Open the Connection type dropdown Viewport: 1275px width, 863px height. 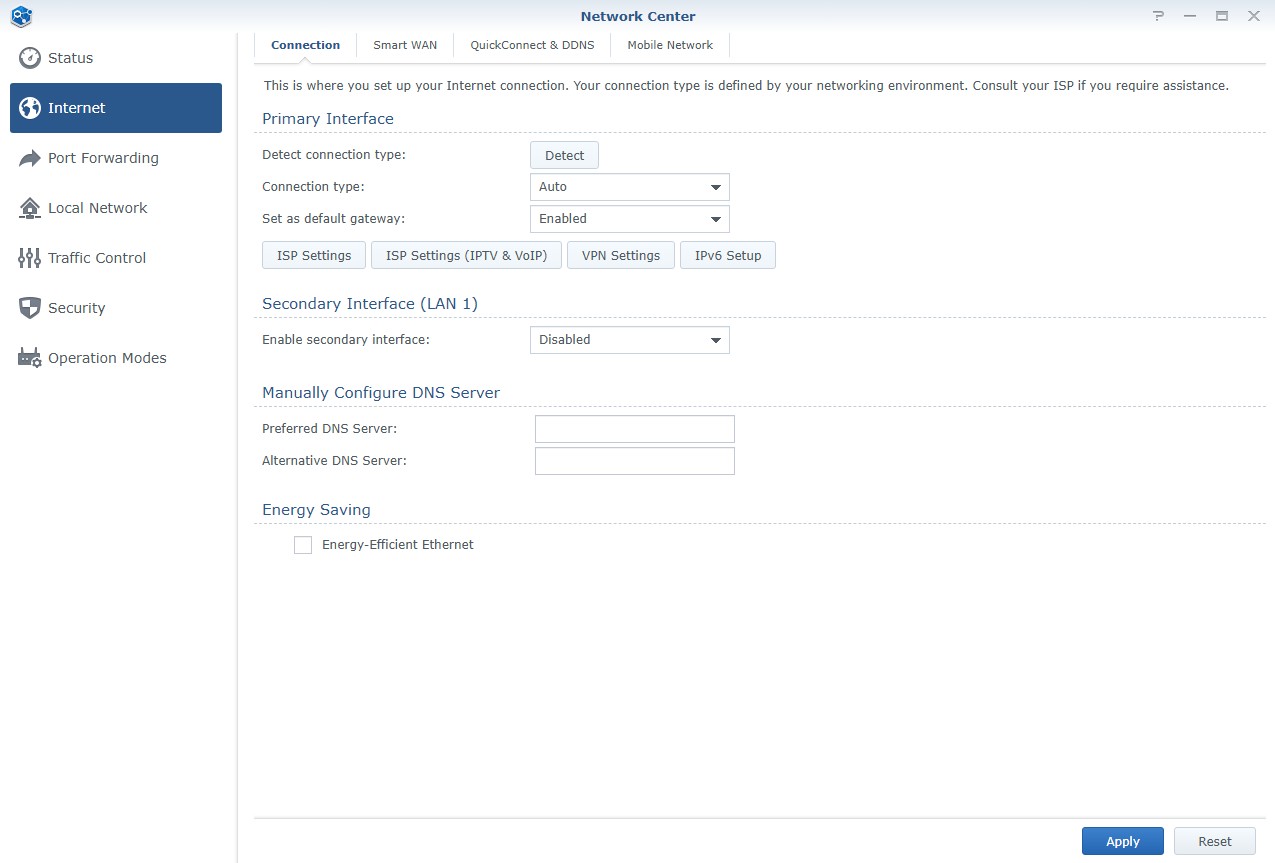click(629, 187)
